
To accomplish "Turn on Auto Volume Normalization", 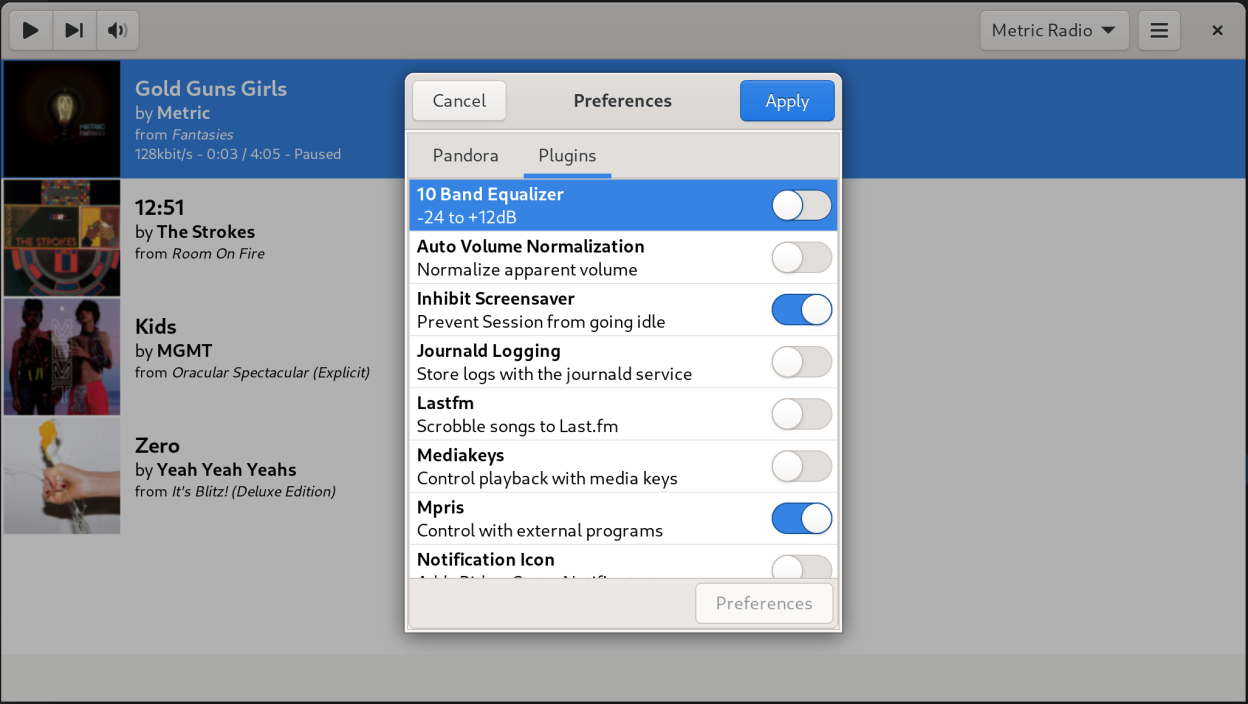I will (x=801, y=258).
